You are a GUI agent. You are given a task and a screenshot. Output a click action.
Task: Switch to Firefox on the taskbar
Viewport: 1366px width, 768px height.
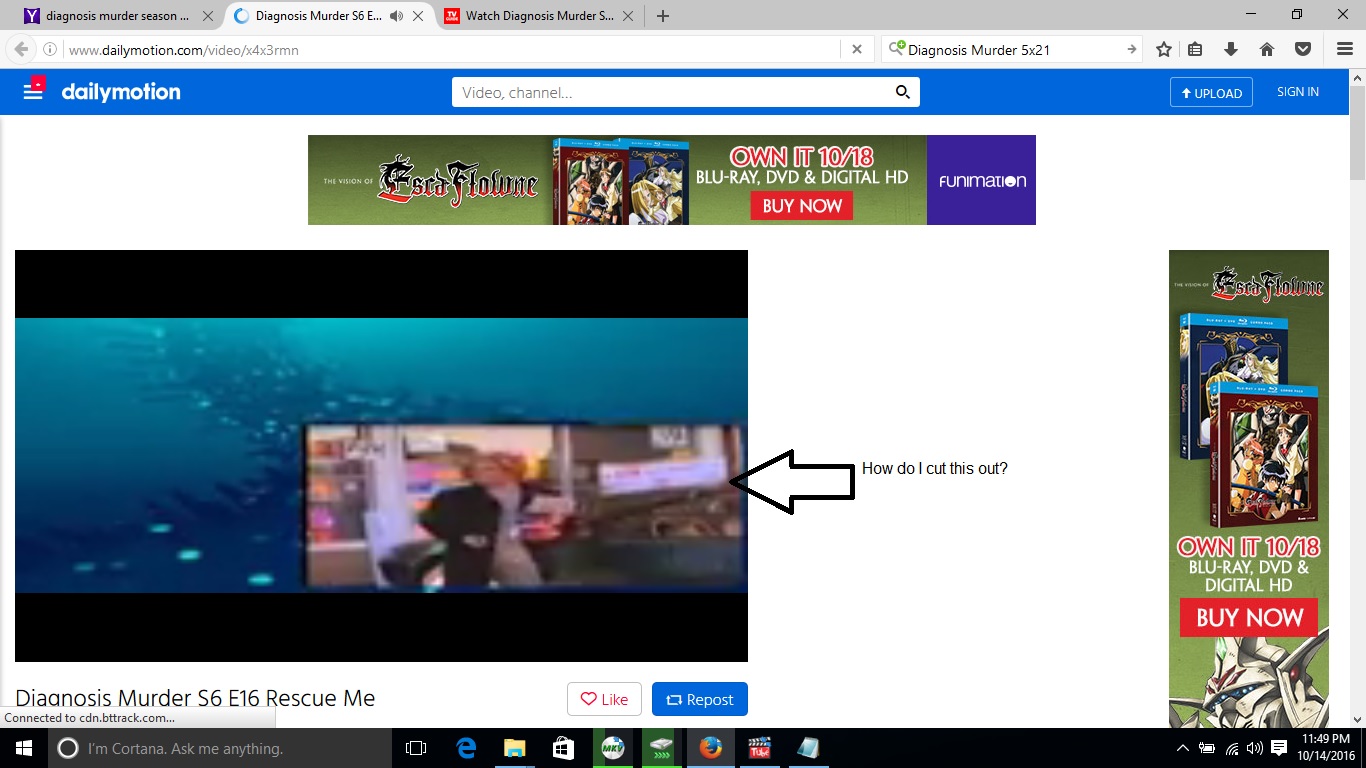(710, 748)
